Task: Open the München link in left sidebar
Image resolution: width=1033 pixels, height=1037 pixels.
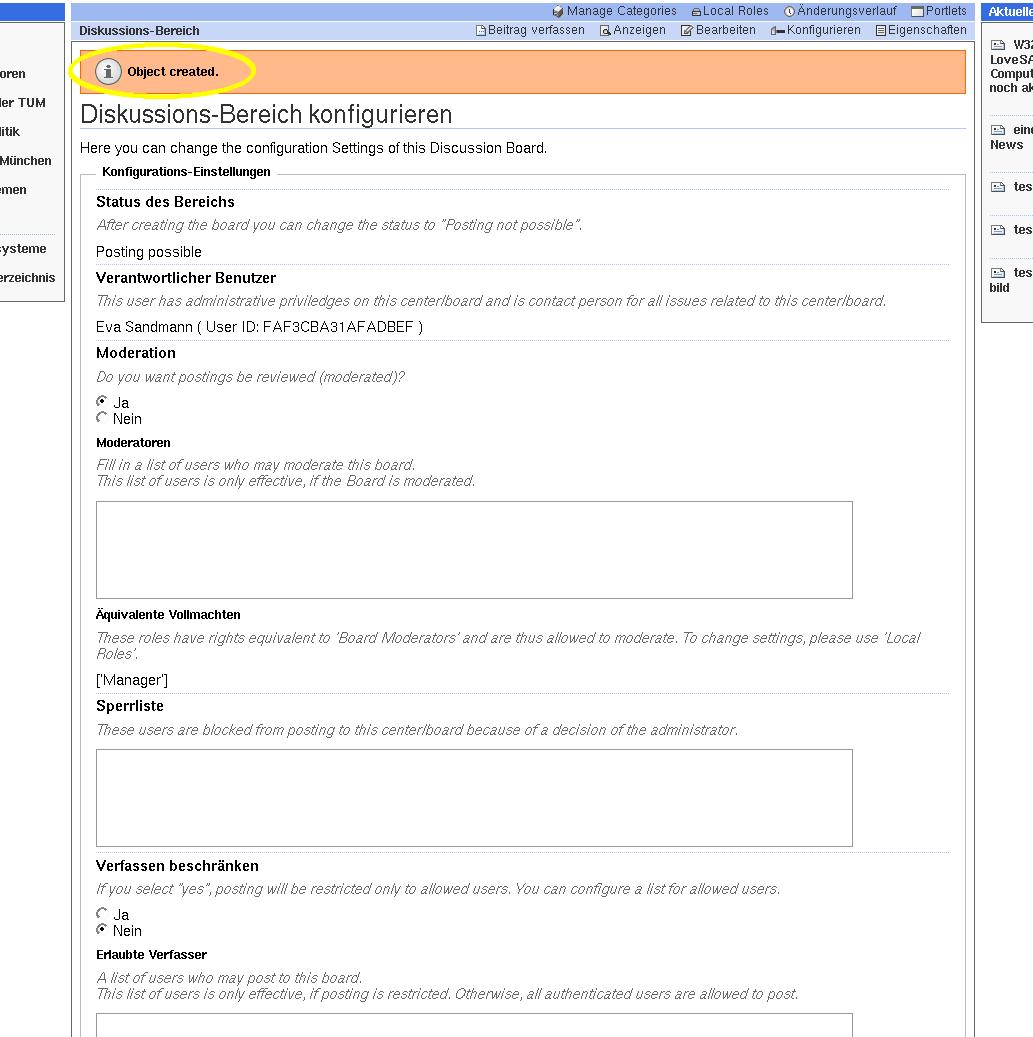Action: tap(26, 161)
